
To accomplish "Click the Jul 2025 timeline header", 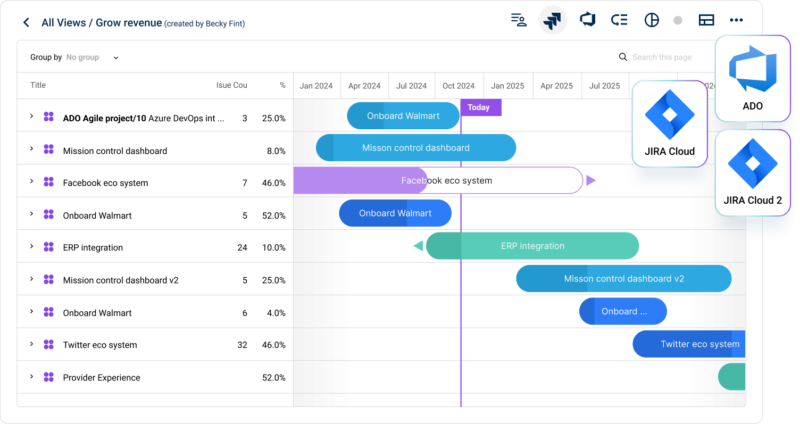I will pyautogui.click(x=605, y=86).
